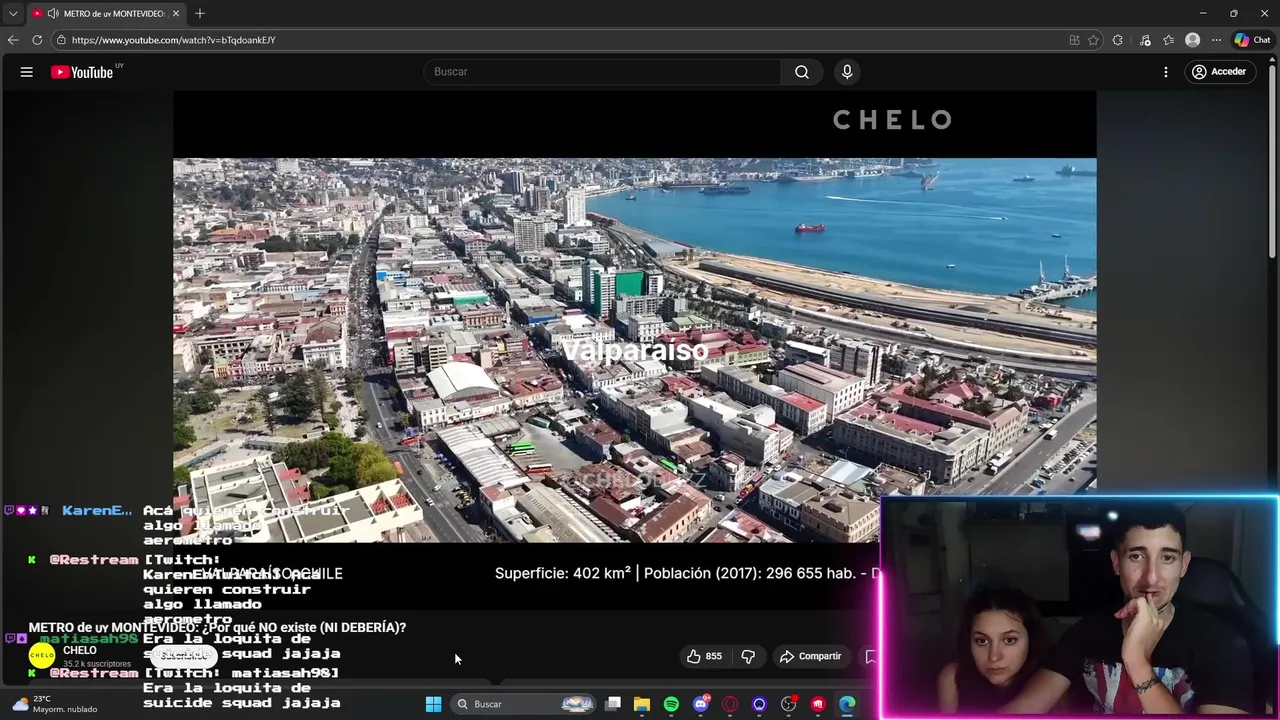Click the URL address bar
This screenshot has height=720, width=1280.
(560, 40)
